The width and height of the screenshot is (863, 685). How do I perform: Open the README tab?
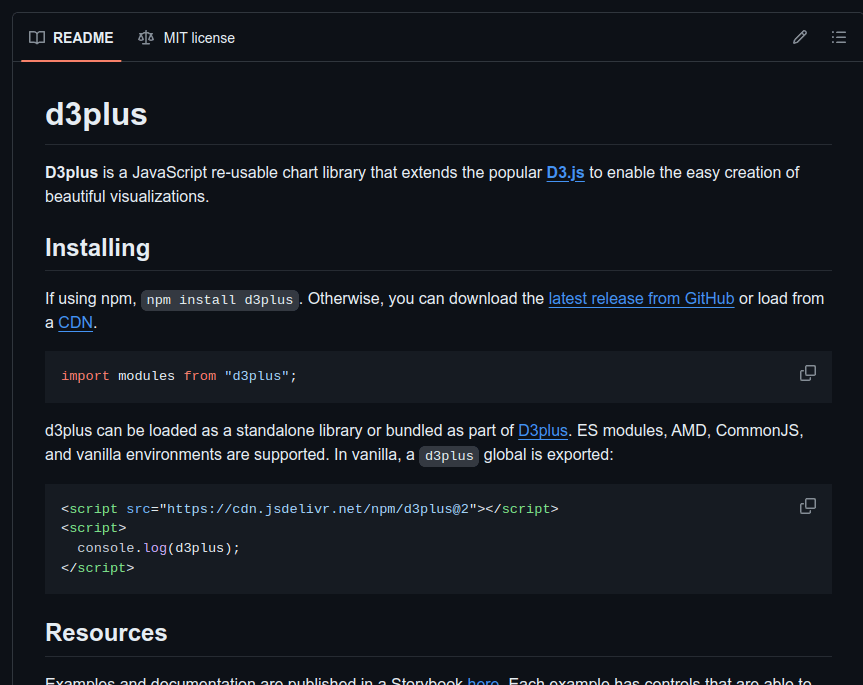[71, 38]
